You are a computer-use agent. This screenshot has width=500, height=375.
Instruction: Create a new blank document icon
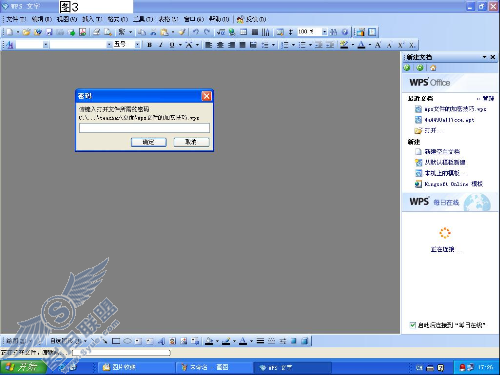10,32
